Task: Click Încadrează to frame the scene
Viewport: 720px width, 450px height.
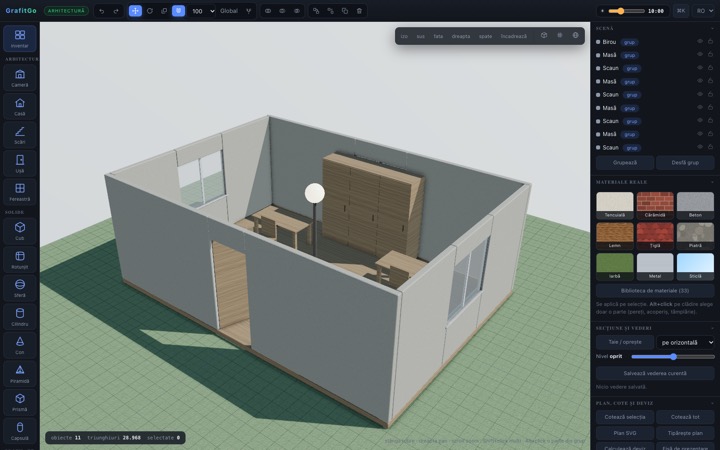Action: [x=514, y=36]
